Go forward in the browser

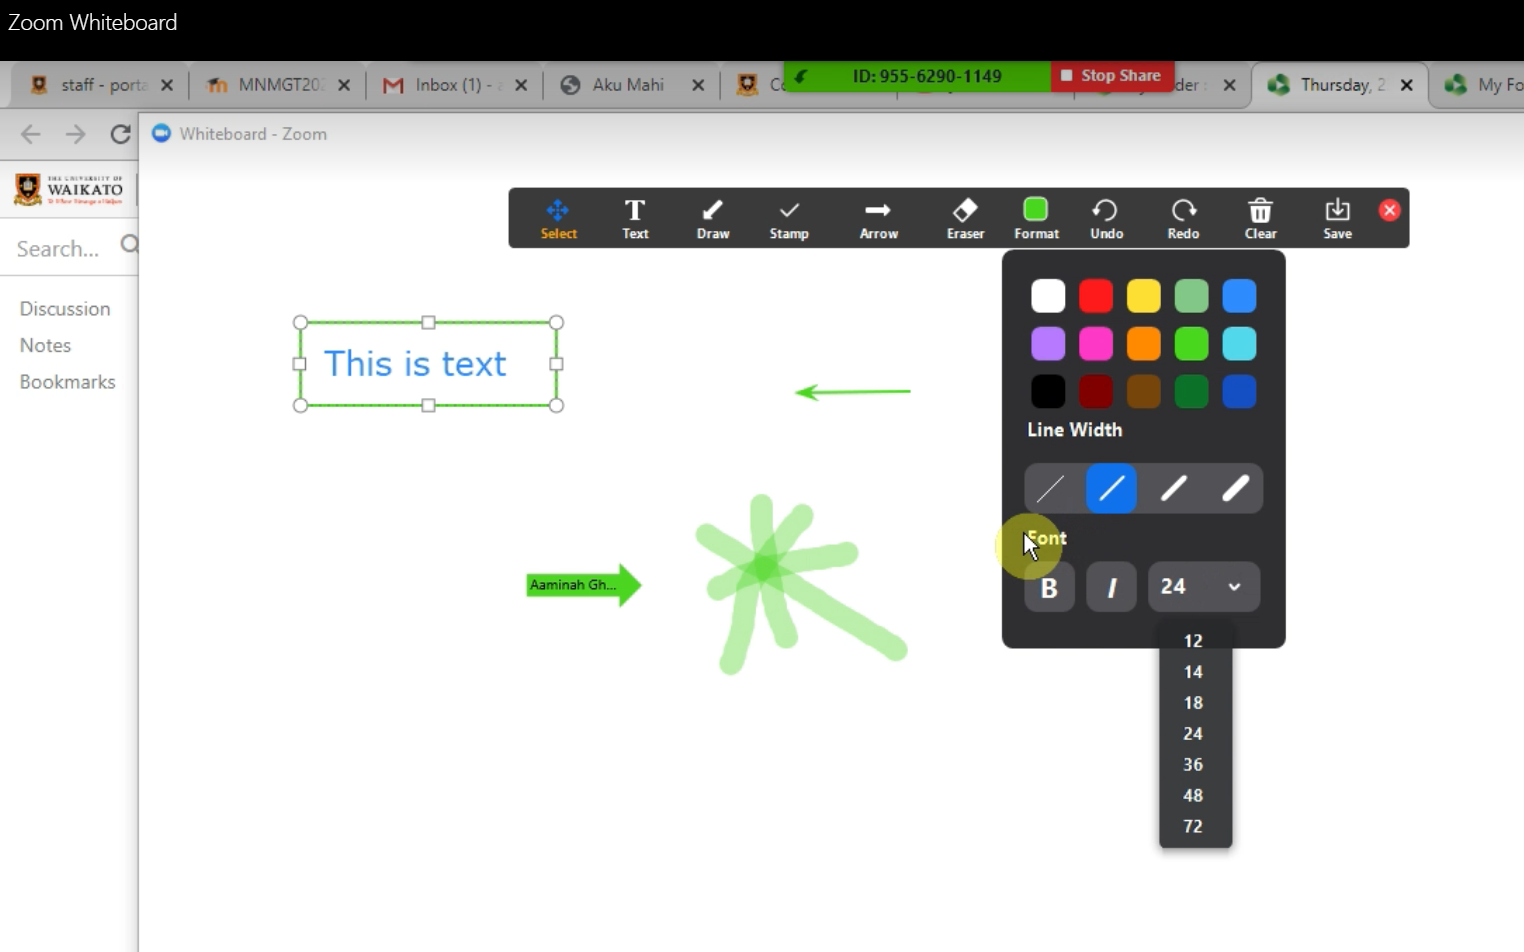coord(76,134)
